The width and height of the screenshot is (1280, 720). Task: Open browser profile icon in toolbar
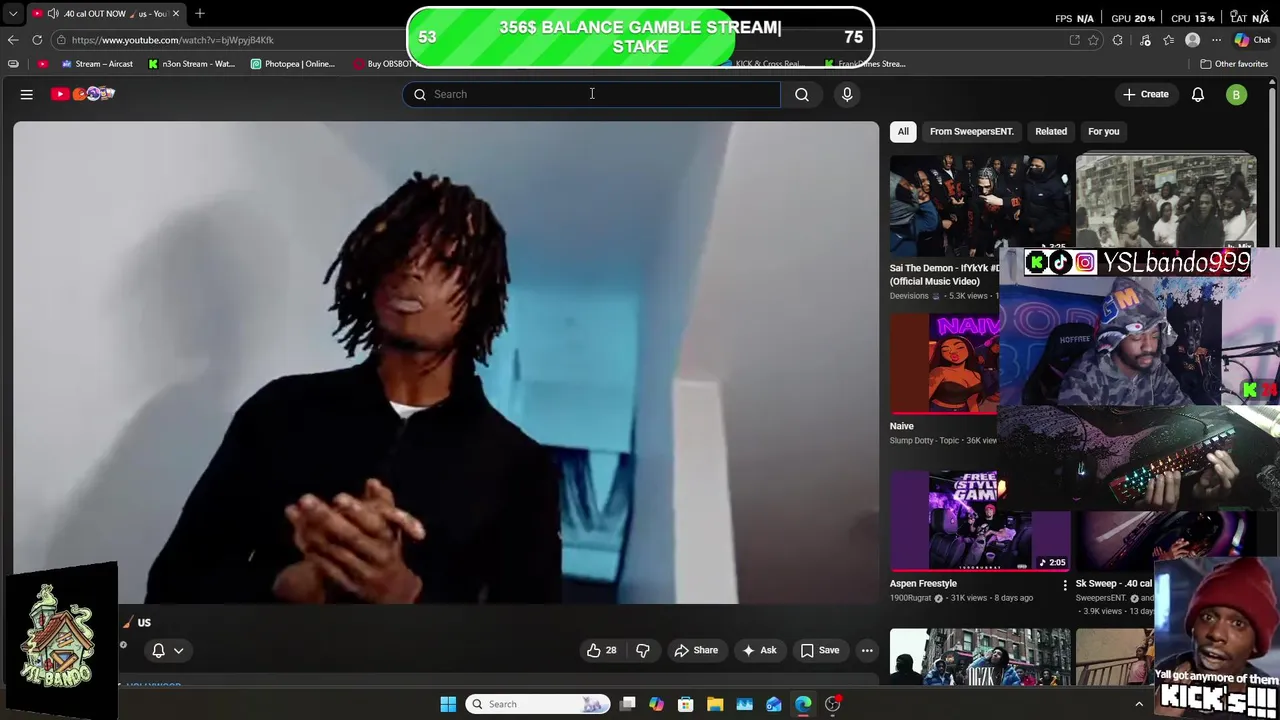coord(1192,40)
